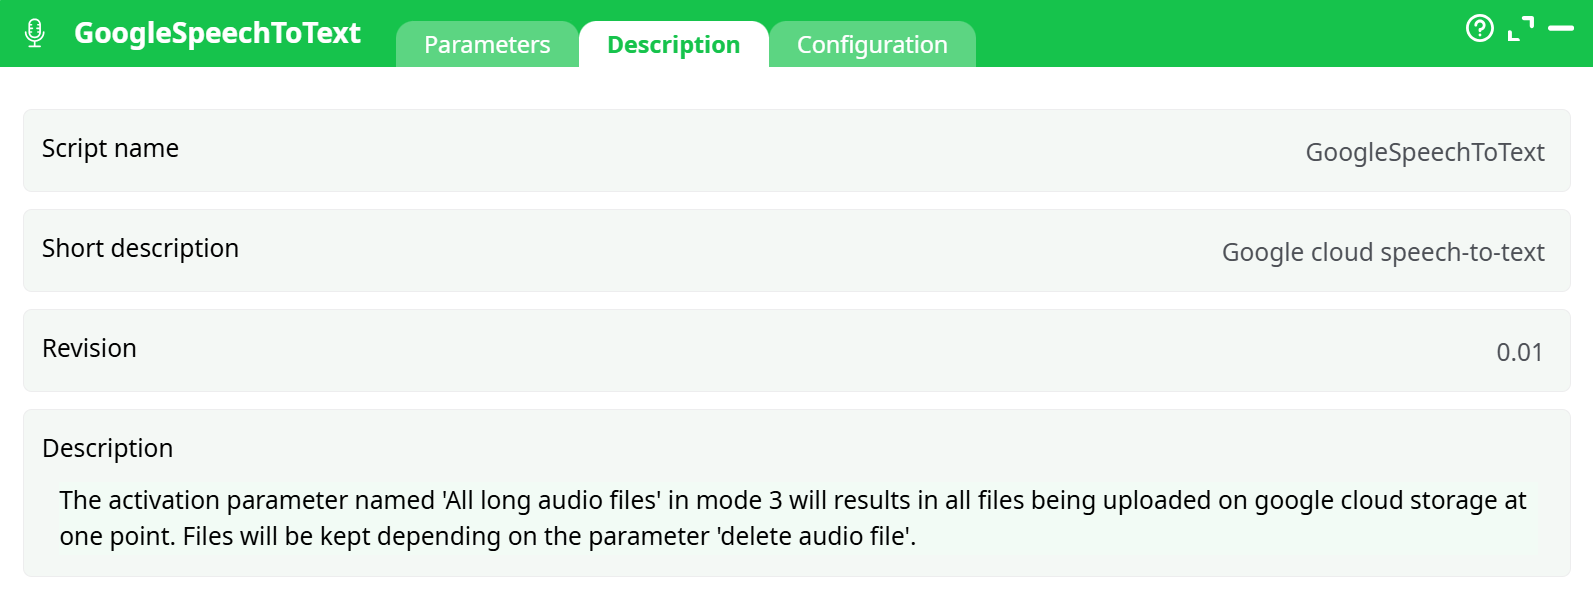The width and height of the screenshot is (1593, 590).
Task: Select the Description tab
Action: (673, 44)
